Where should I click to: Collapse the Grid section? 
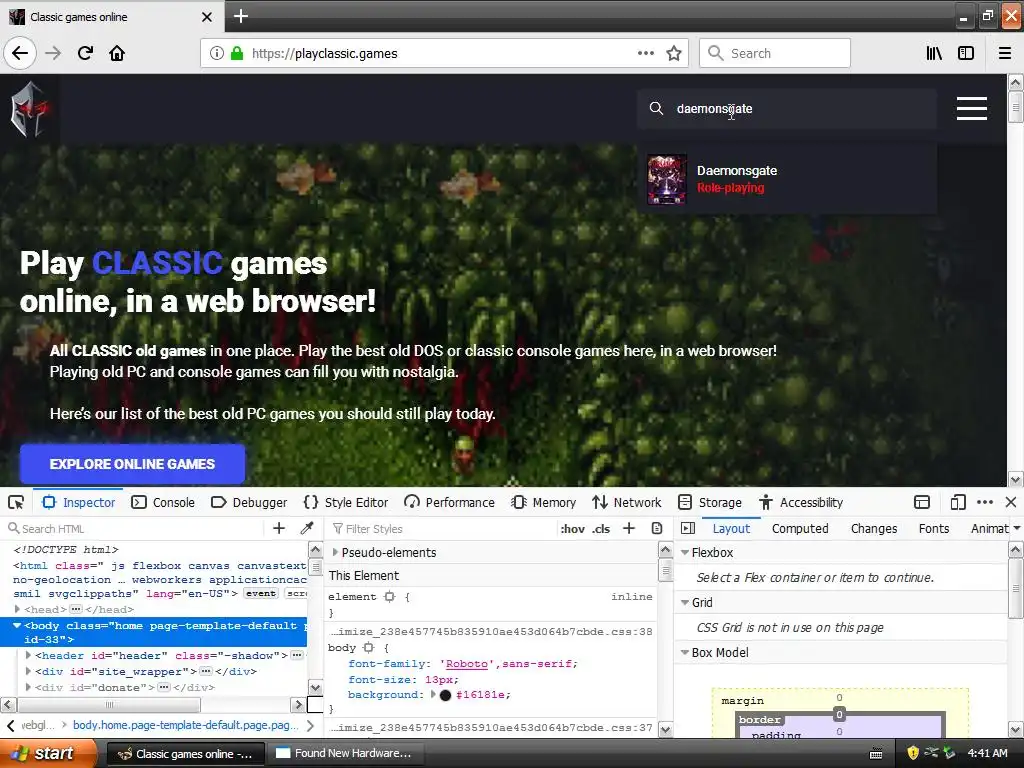tap(684, 602)
